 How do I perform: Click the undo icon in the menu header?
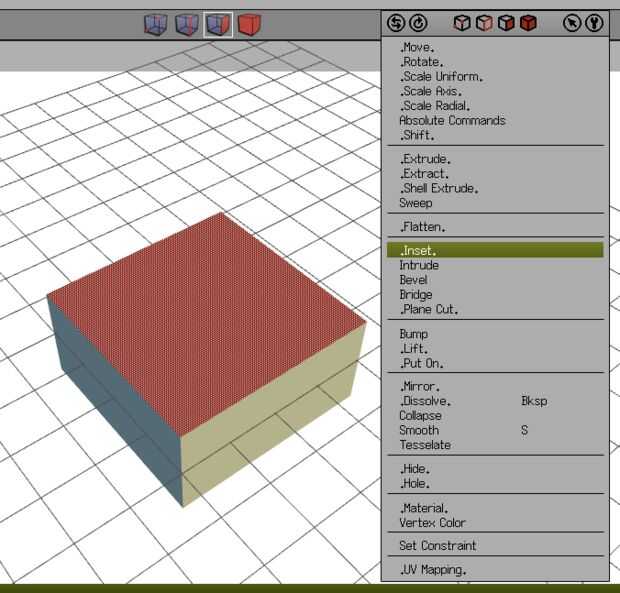pyautogui.click(x=396, y=23)
